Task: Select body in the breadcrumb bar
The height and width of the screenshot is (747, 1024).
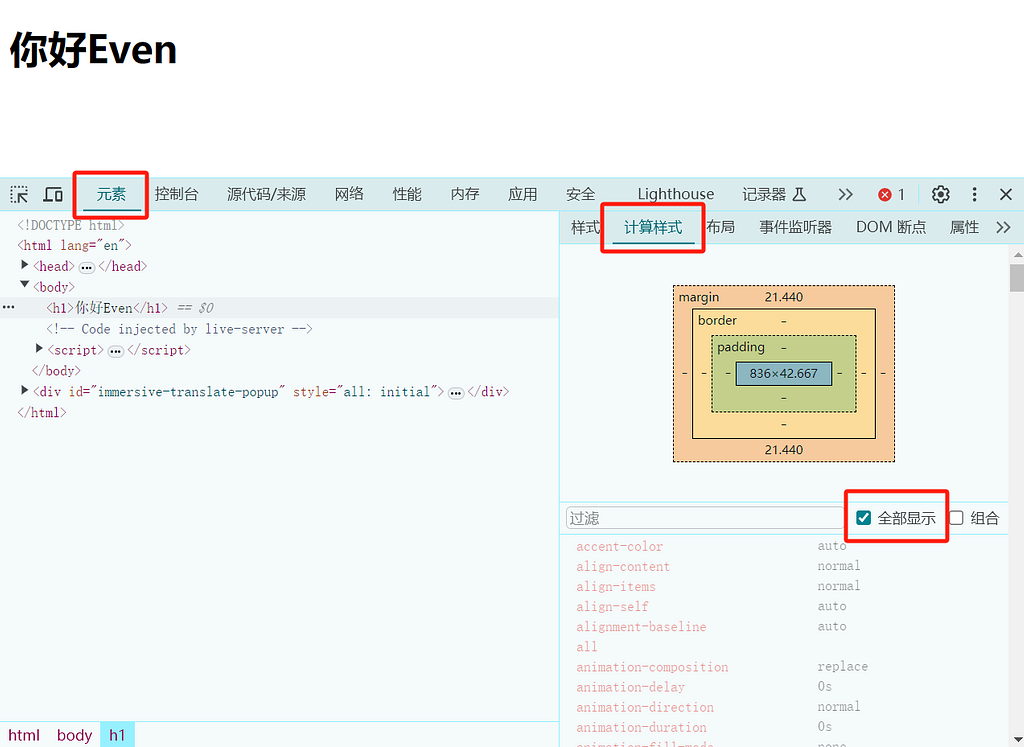Action: pyautogui.click(x=74, y=735)
